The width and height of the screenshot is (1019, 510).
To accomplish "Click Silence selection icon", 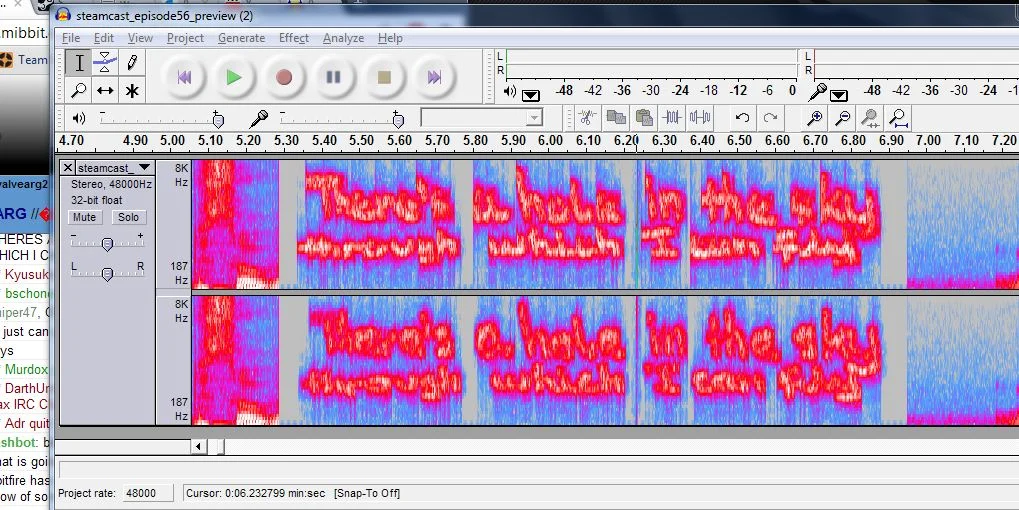I will [x=700, y=118].
